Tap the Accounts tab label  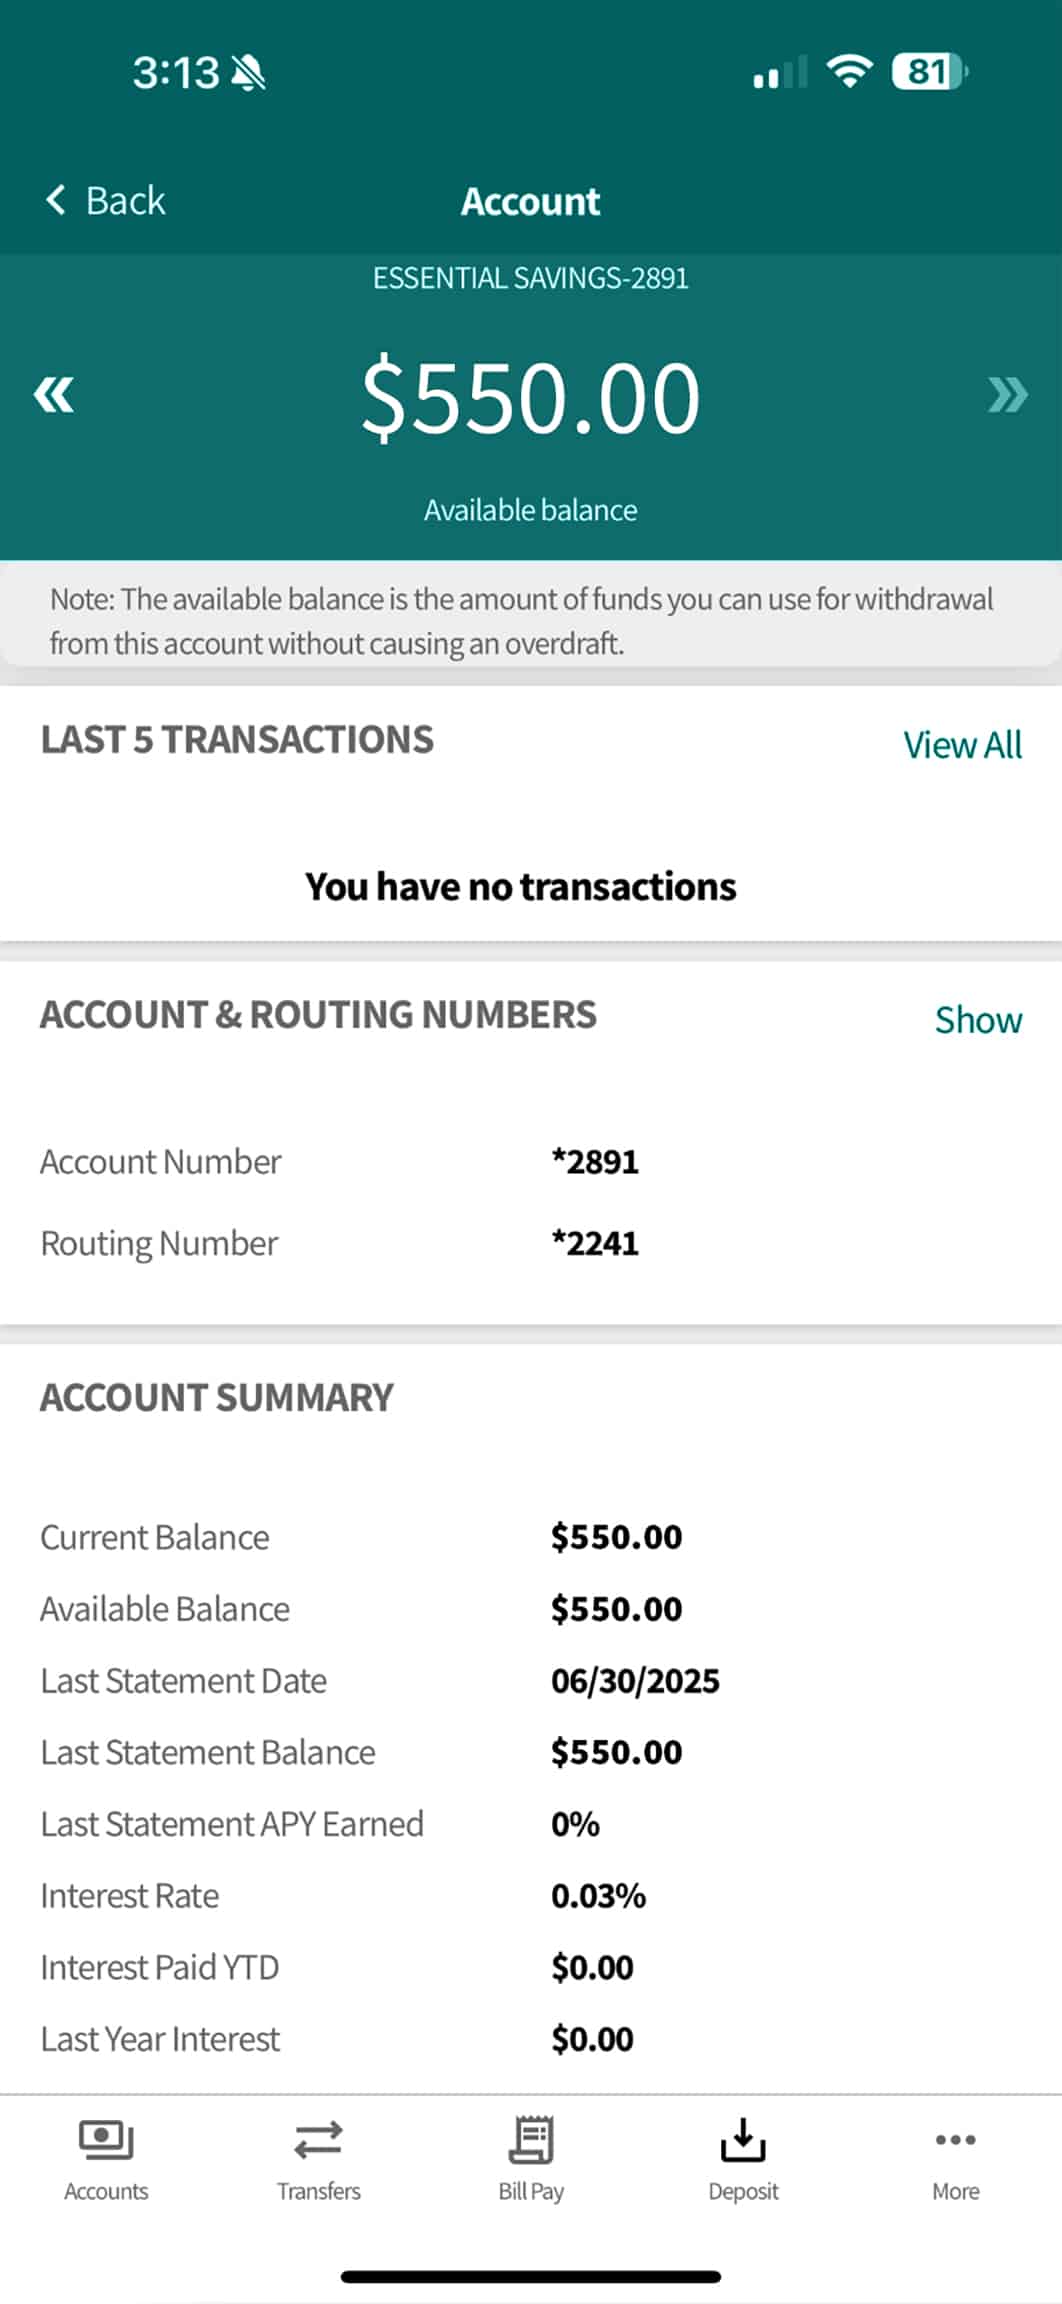(106, 2191)
